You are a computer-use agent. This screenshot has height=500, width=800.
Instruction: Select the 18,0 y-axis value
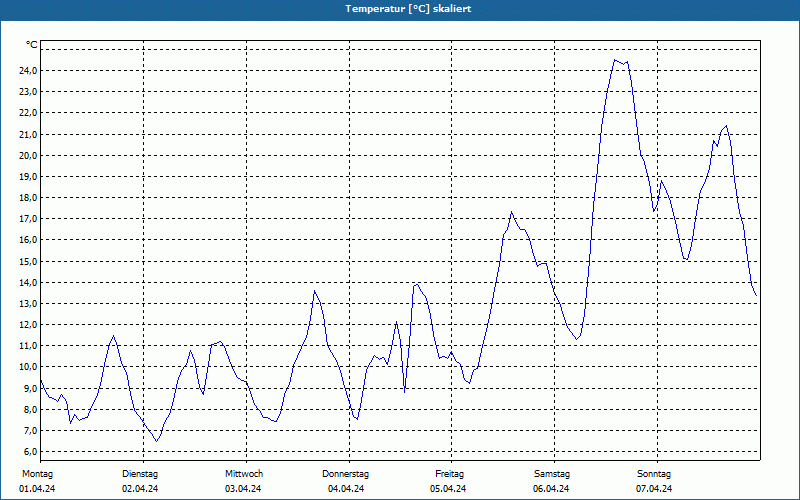28,197
